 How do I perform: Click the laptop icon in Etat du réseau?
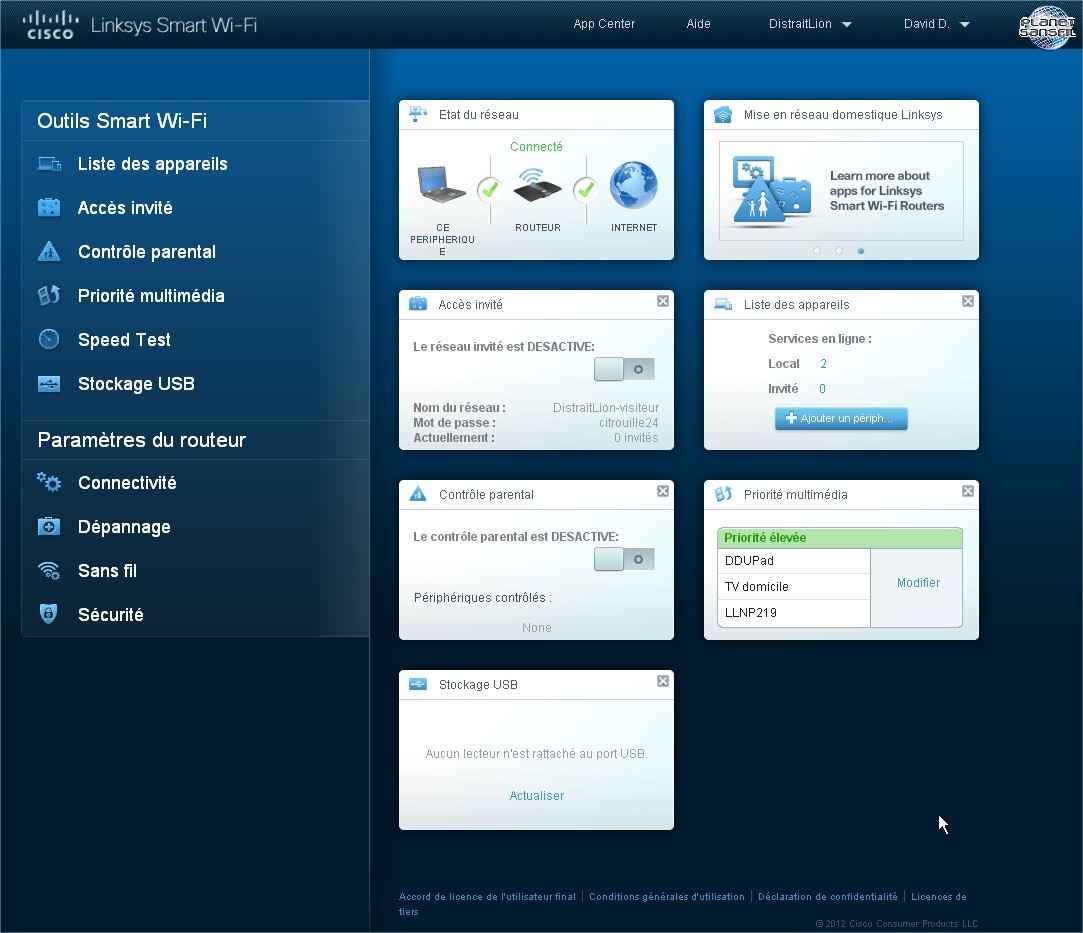pyautogui.click(x=442, y=184)
